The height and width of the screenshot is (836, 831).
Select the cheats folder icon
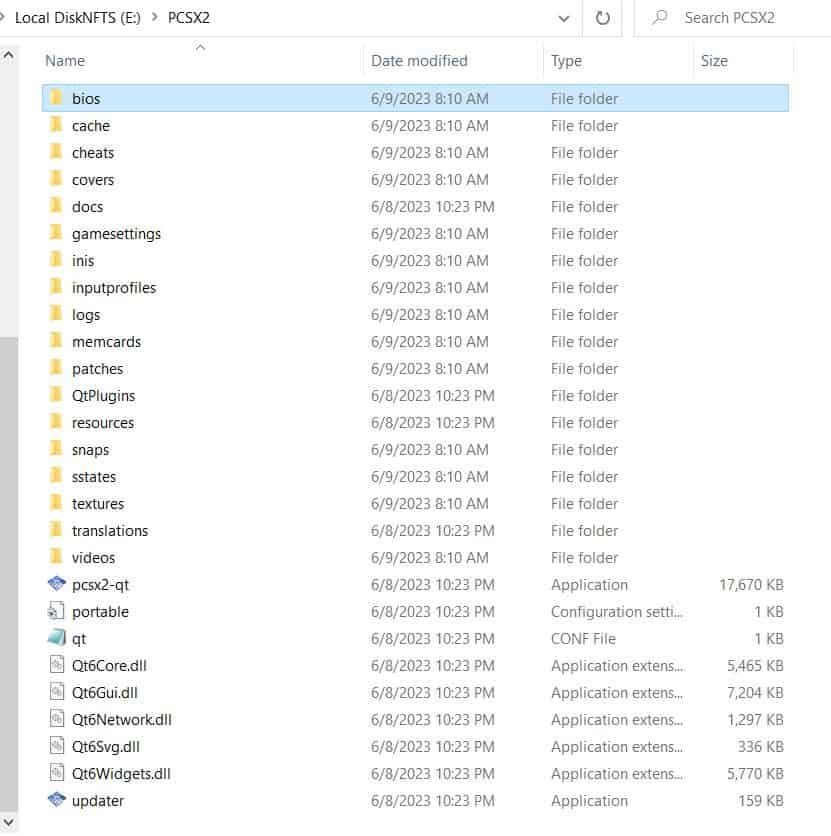click(56, 152)
